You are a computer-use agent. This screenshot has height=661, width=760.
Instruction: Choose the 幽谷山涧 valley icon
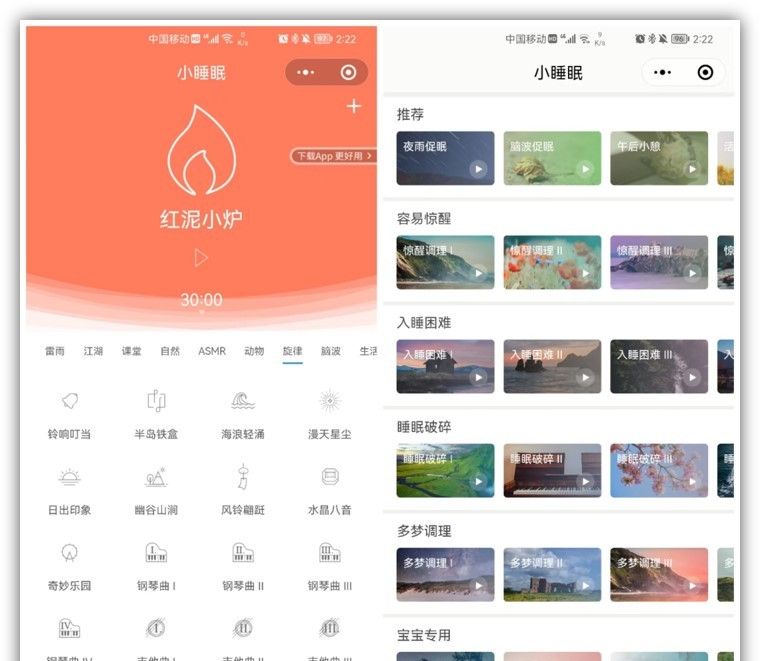156,477
